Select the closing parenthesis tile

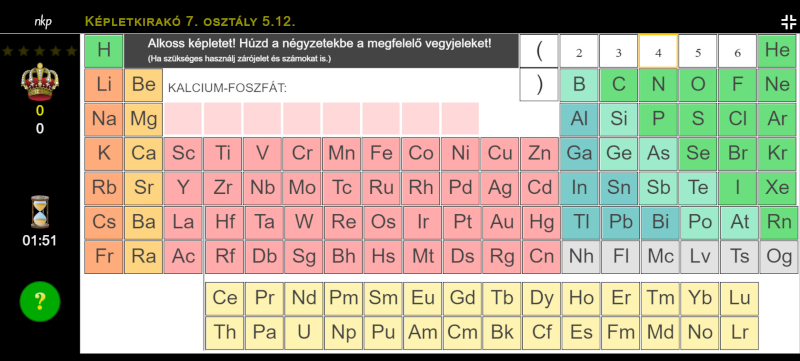[539, 85]
